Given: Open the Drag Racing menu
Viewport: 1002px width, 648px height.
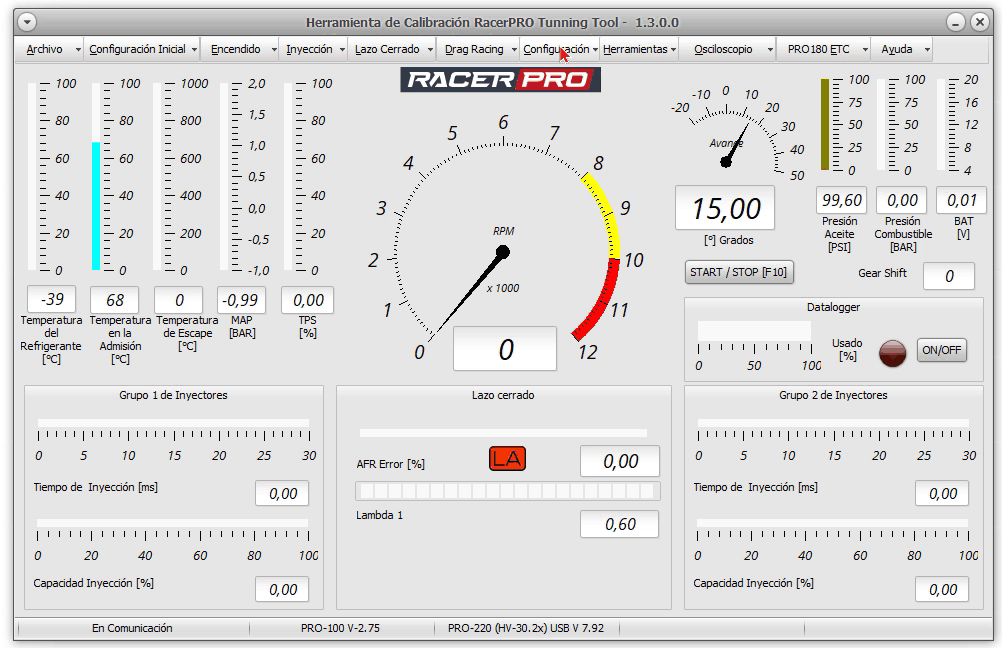Looking at the screenshot, I should click(474, 49).
